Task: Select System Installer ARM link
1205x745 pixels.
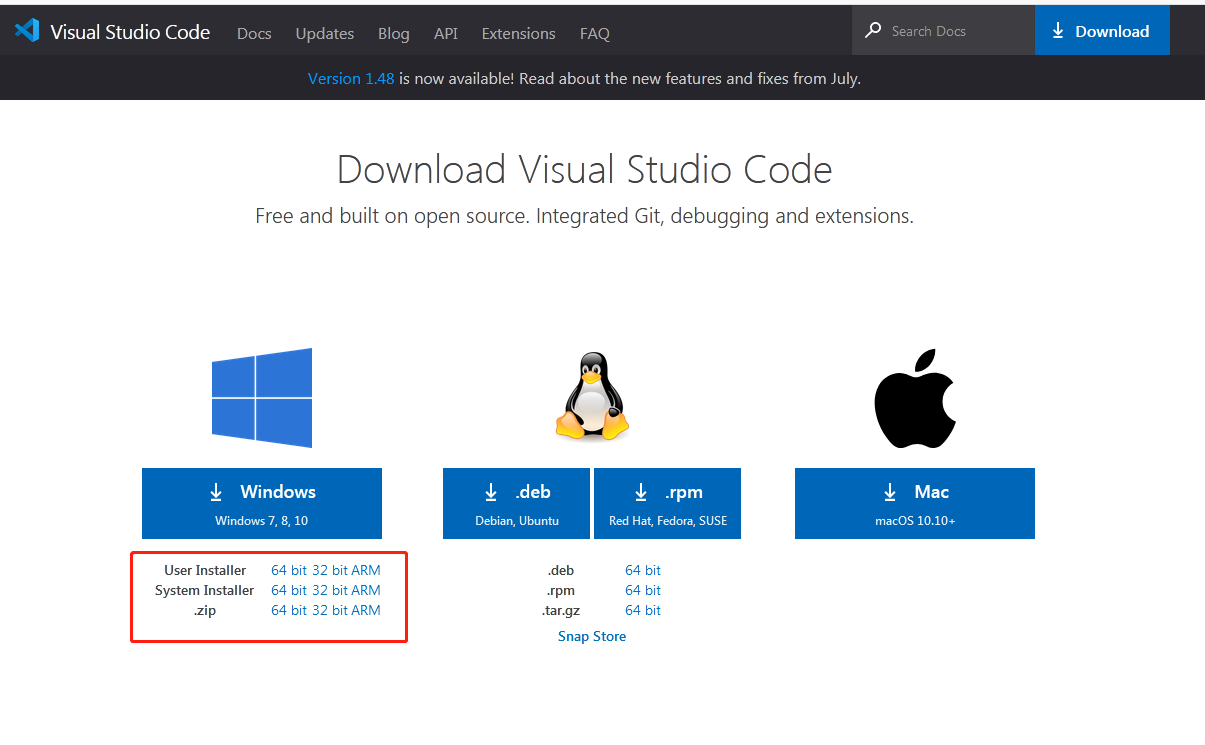Action: (x=365, y=590)
